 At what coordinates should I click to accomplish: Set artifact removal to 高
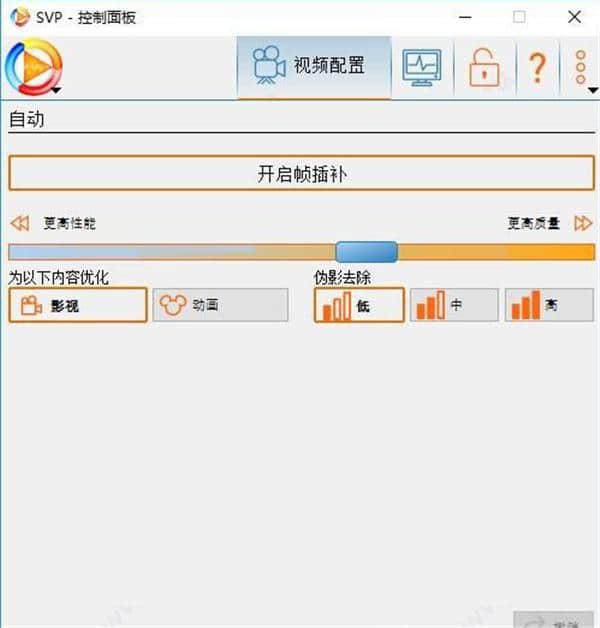[549, 305]
